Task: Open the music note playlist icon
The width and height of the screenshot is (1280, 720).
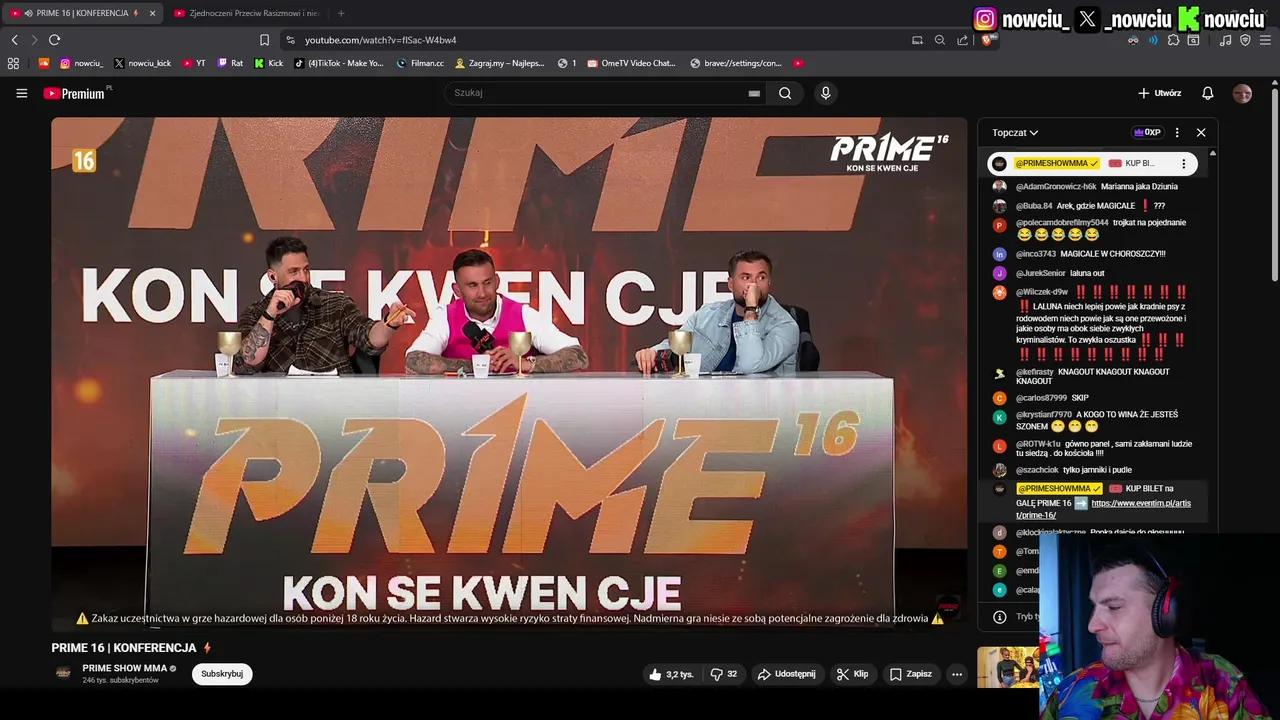Action: [x=1225, y=40]
